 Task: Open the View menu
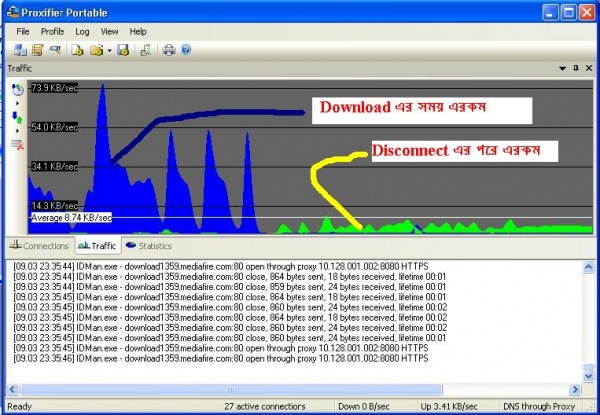109,32
